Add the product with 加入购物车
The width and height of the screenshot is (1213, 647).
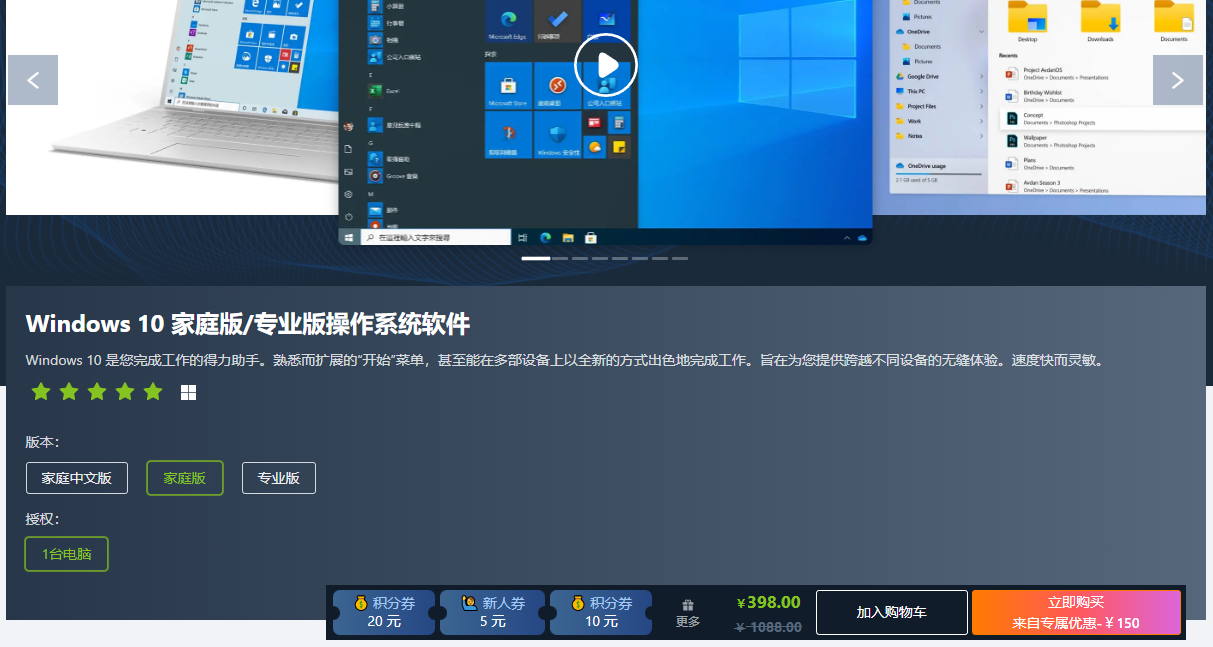[x=891, y=612]
